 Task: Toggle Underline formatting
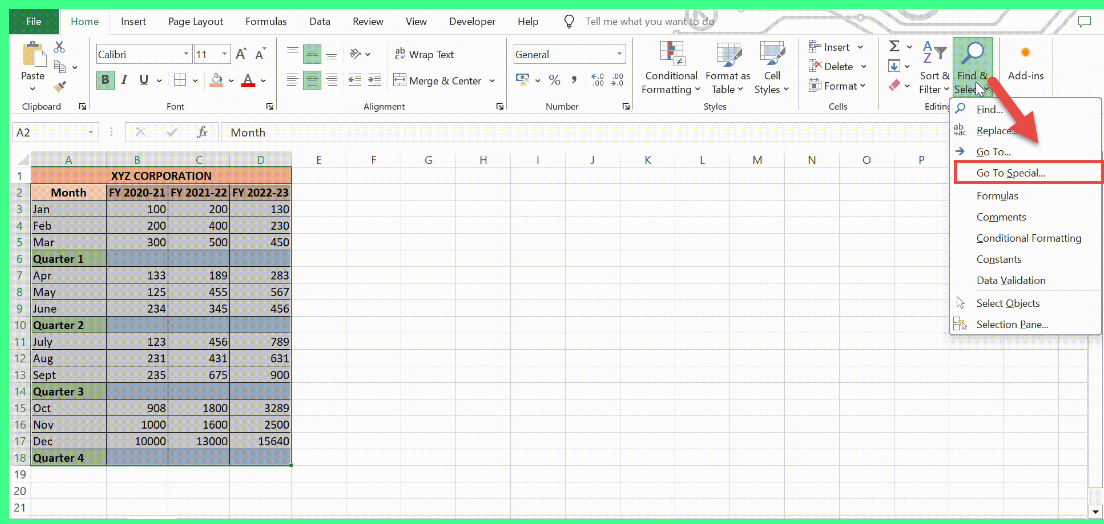[x=144, y=80]
